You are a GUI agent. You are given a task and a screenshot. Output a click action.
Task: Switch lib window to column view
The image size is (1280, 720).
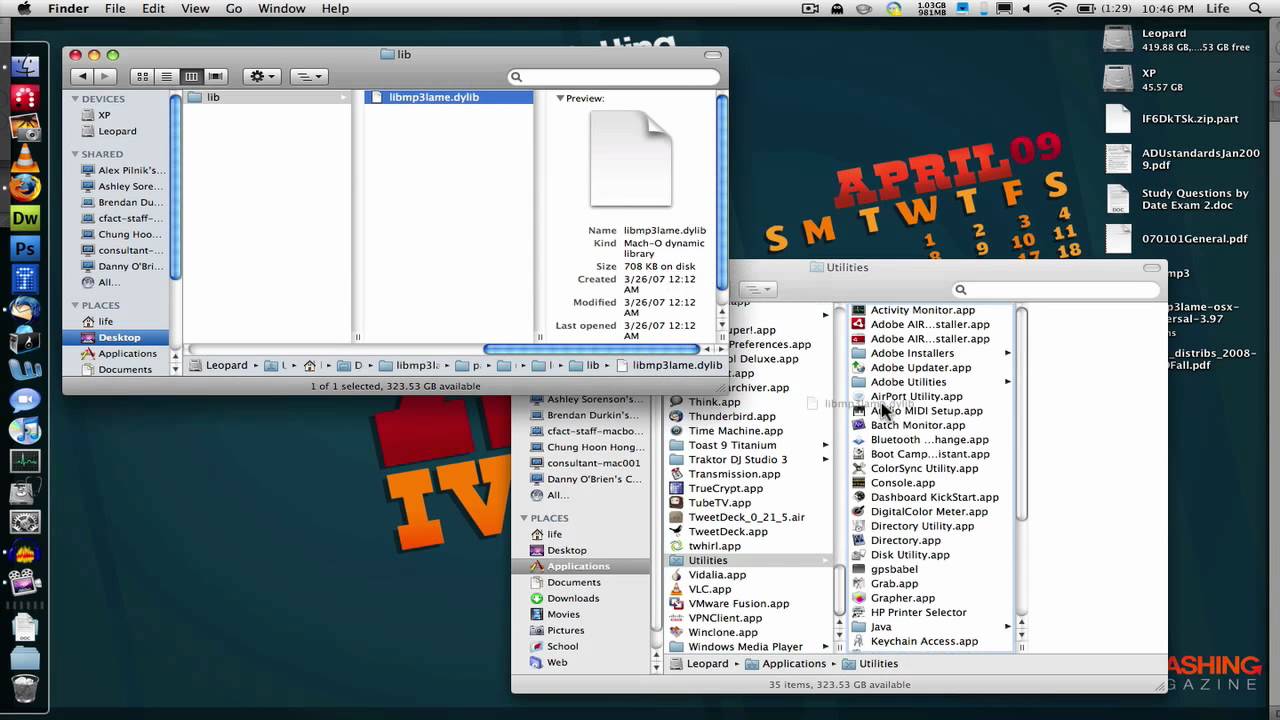pyautogui.click(x=191, y=76)
